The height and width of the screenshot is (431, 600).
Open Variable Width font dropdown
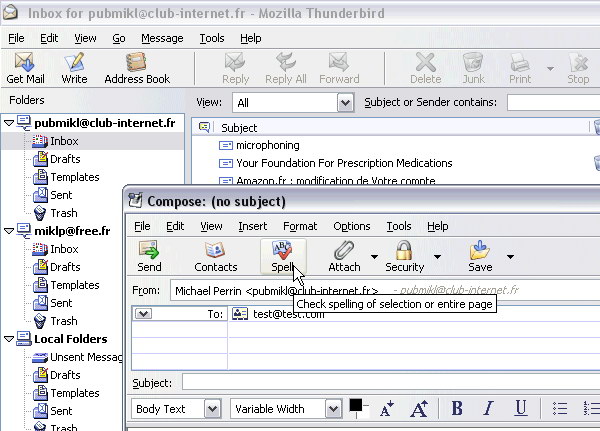click(333, 409)
